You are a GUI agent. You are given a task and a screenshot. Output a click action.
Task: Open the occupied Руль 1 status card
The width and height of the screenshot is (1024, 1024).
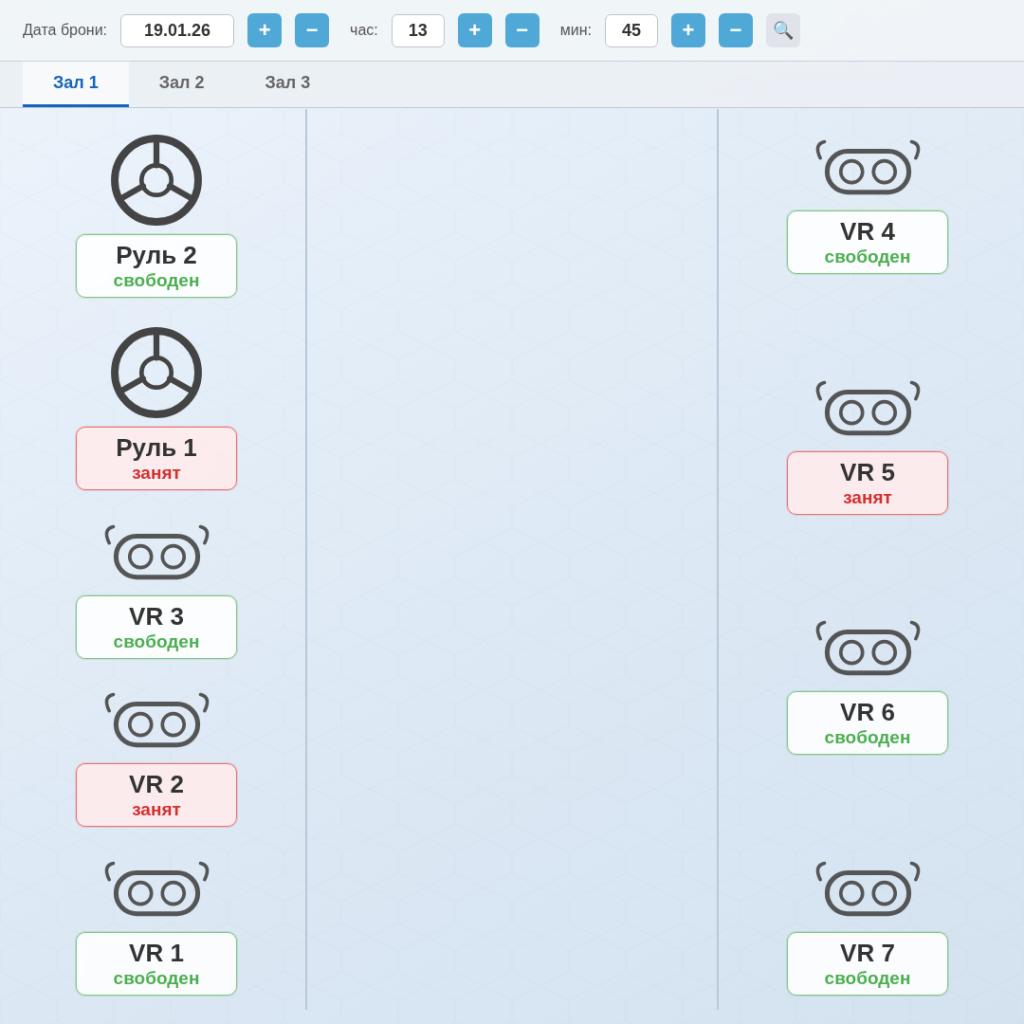tap(156, 459)
